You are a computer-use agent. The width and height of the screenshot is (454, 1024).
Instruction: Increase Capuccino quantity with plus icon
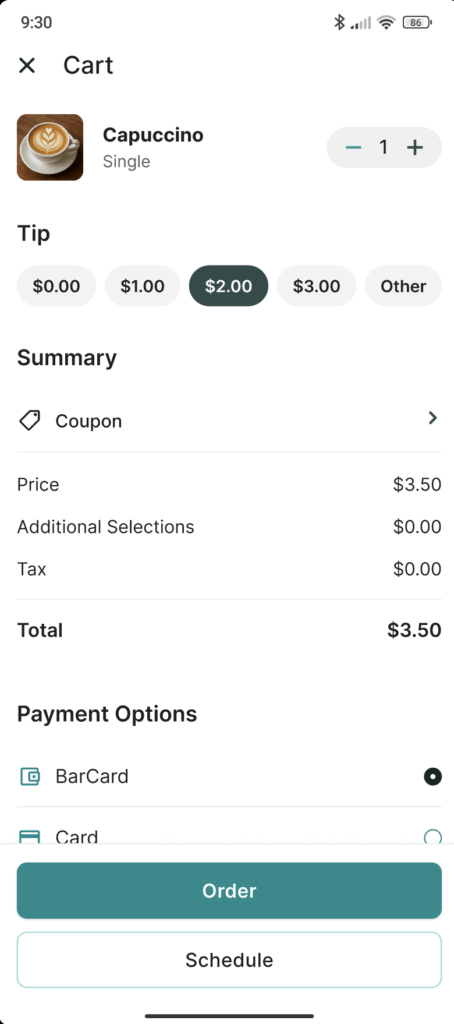tap(415, 148)
